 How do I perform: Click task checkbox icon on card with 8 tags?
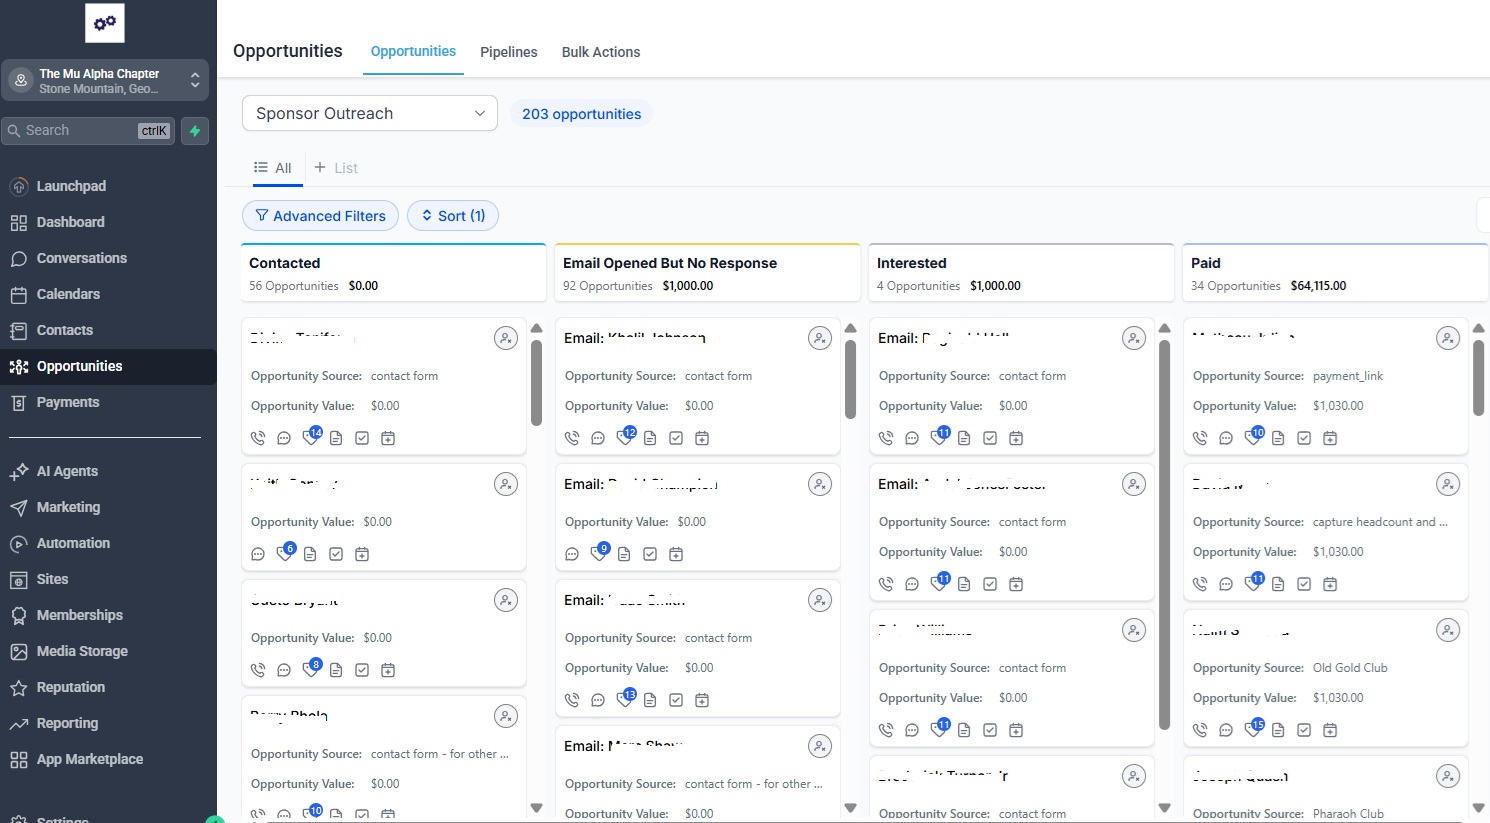(x=362, y=670)
